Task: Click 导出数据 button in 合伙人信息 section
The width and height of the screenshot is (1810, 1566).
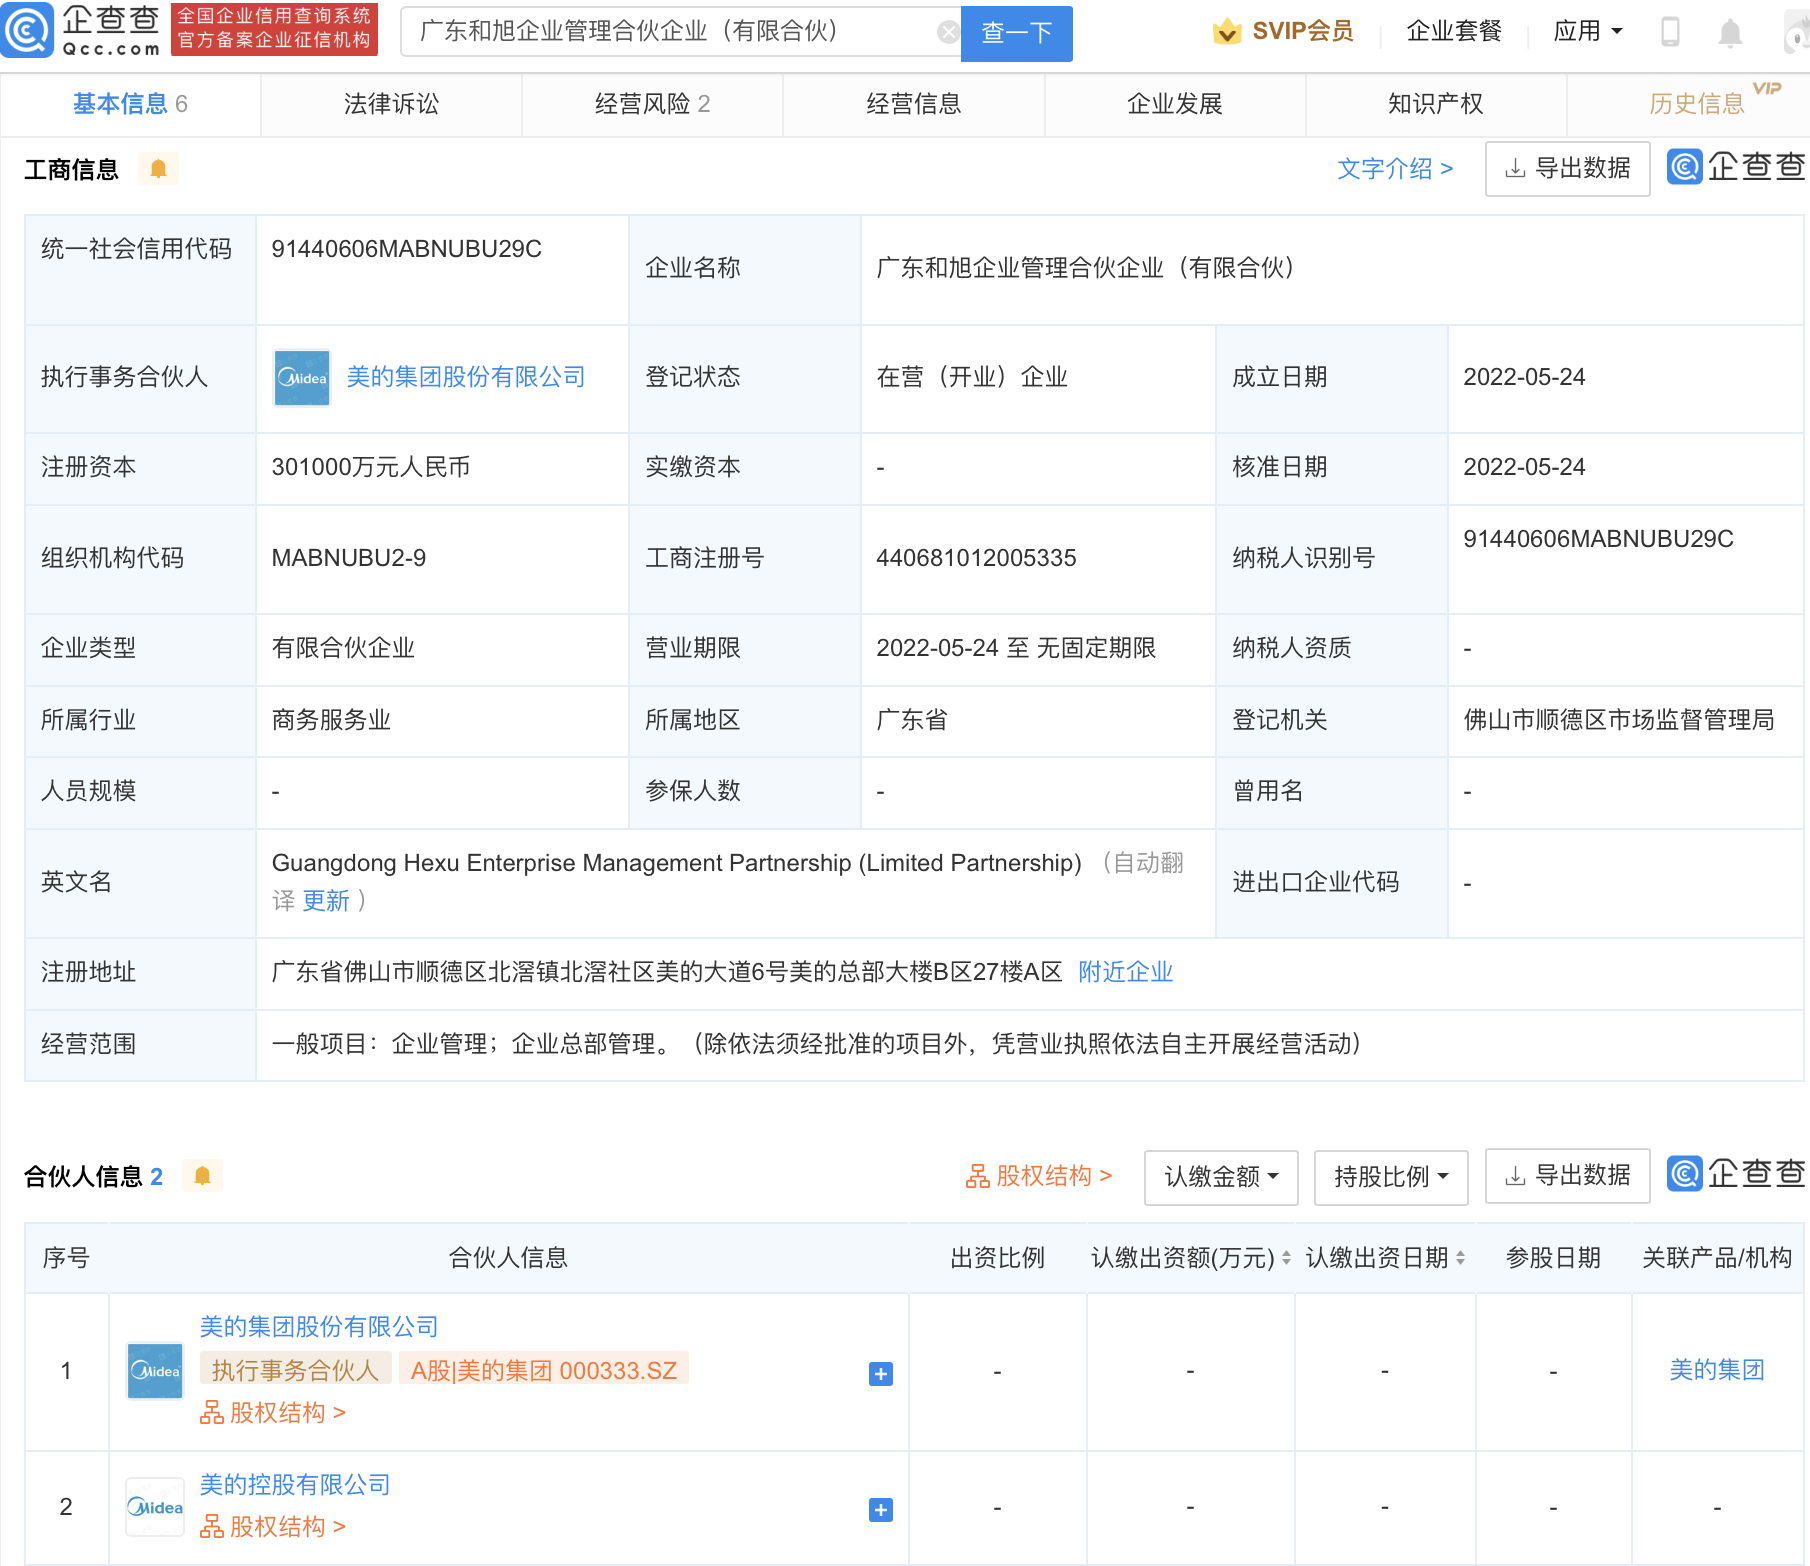Action: 1568,1176
